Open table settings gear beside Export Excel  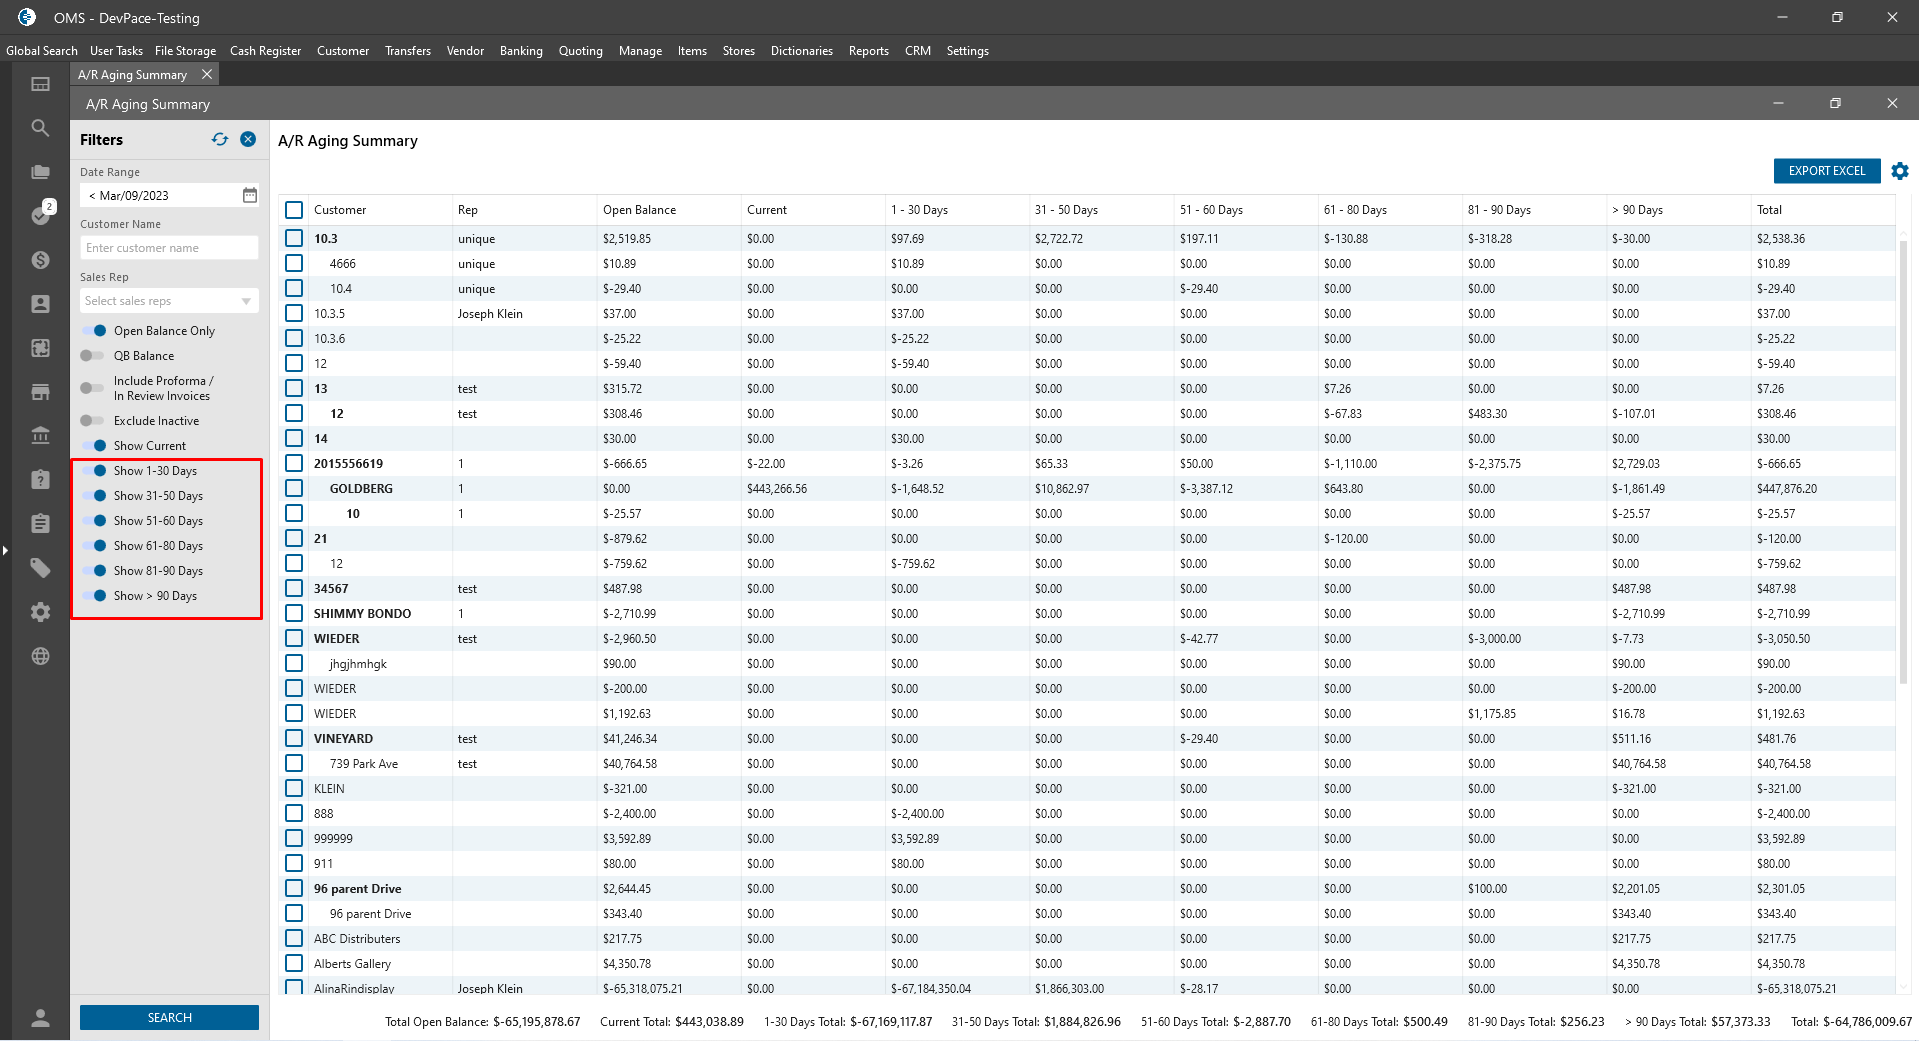1900,171
